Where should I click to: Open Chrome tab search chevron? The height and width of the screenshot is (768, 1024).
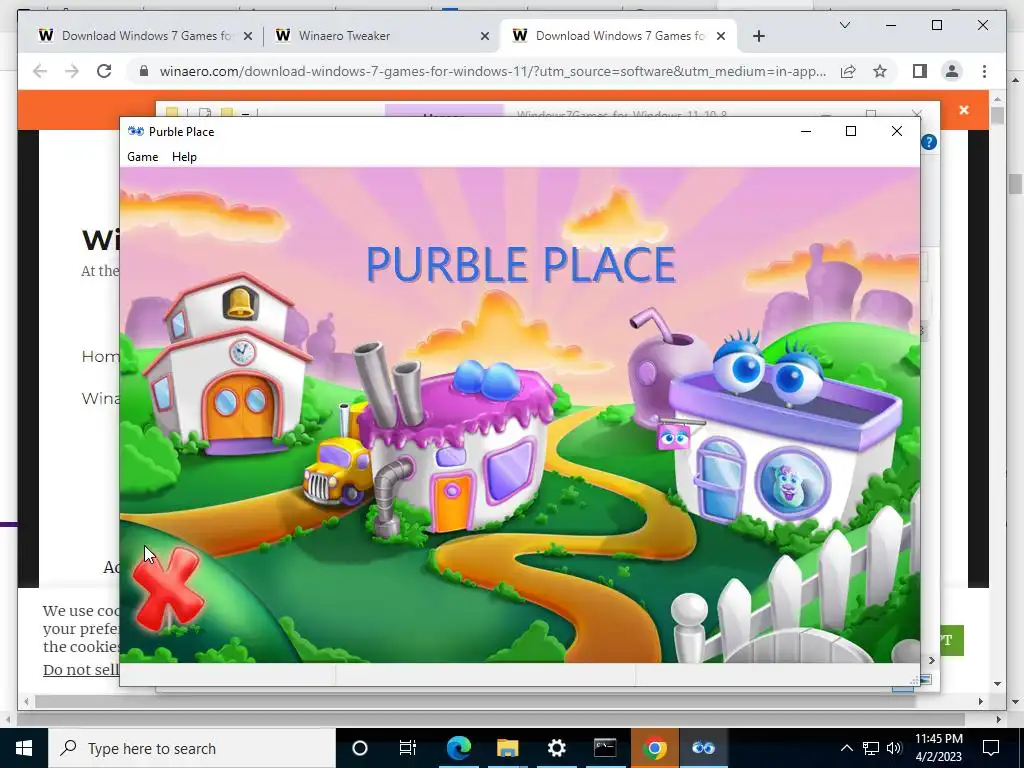click(x=844, y=25)
